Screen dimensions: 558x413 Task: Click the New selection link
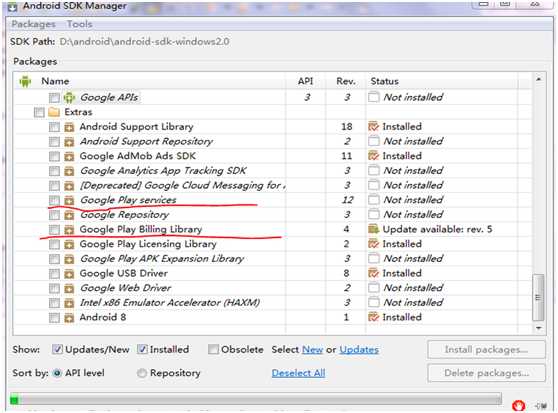(x=312, y=350)
